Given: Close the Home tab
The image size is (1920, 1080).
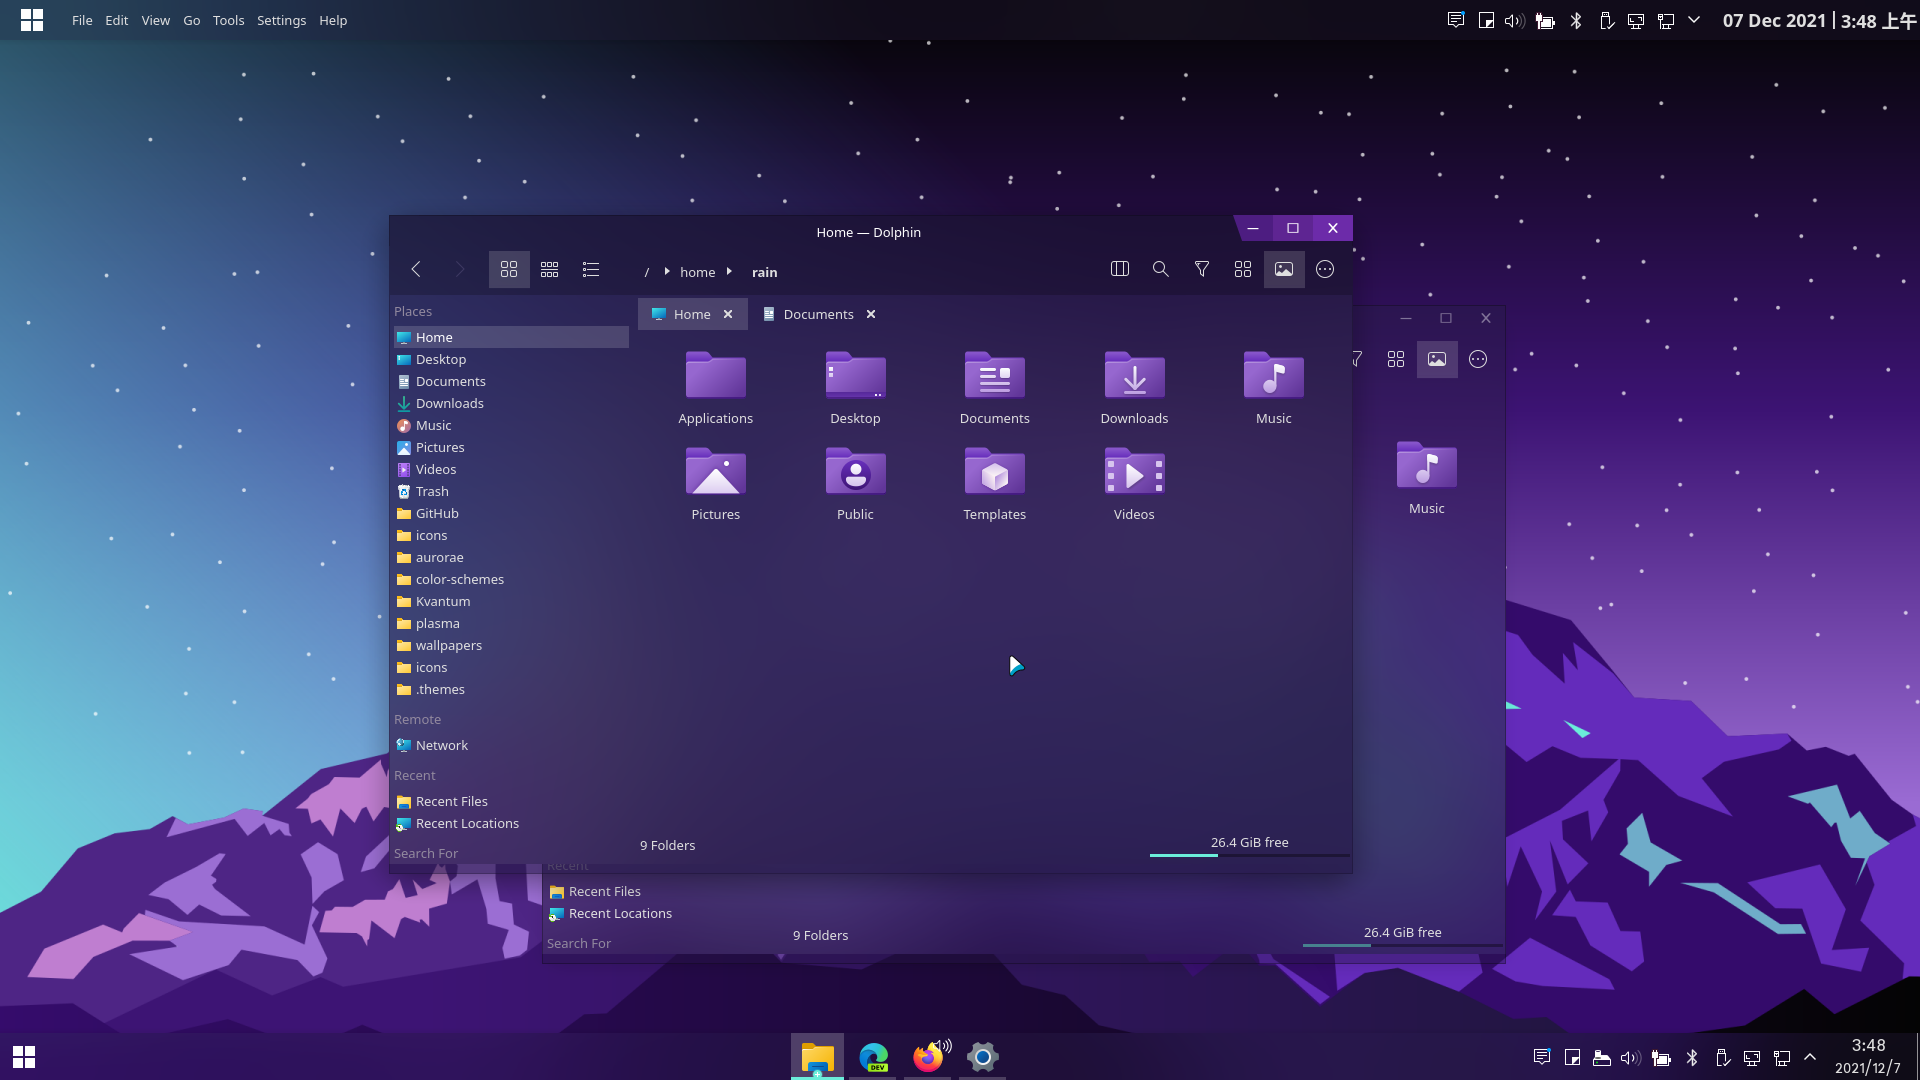Looking at the screenshot, I should pos(728,314).
